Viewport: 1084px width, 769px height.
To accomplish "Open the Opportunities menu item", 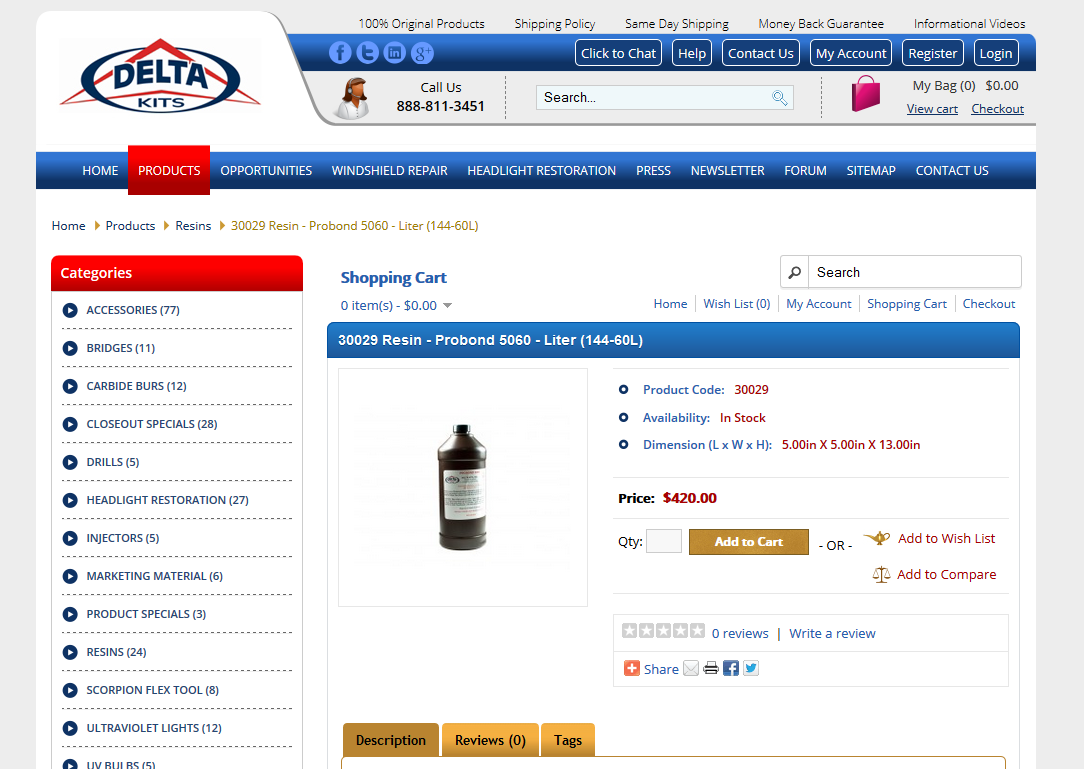I will [266, 171].
